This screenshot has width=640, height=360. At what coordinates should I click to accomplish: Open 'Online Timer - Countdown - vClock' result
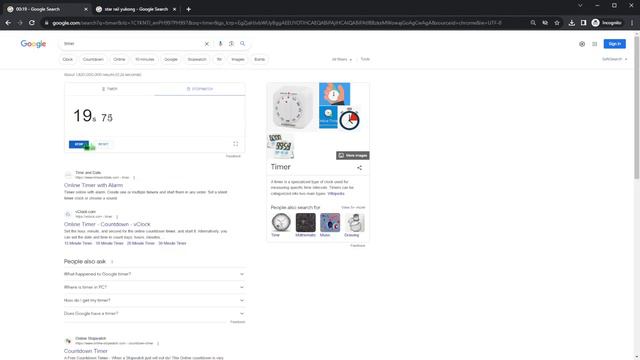click(x=107, y=224)
